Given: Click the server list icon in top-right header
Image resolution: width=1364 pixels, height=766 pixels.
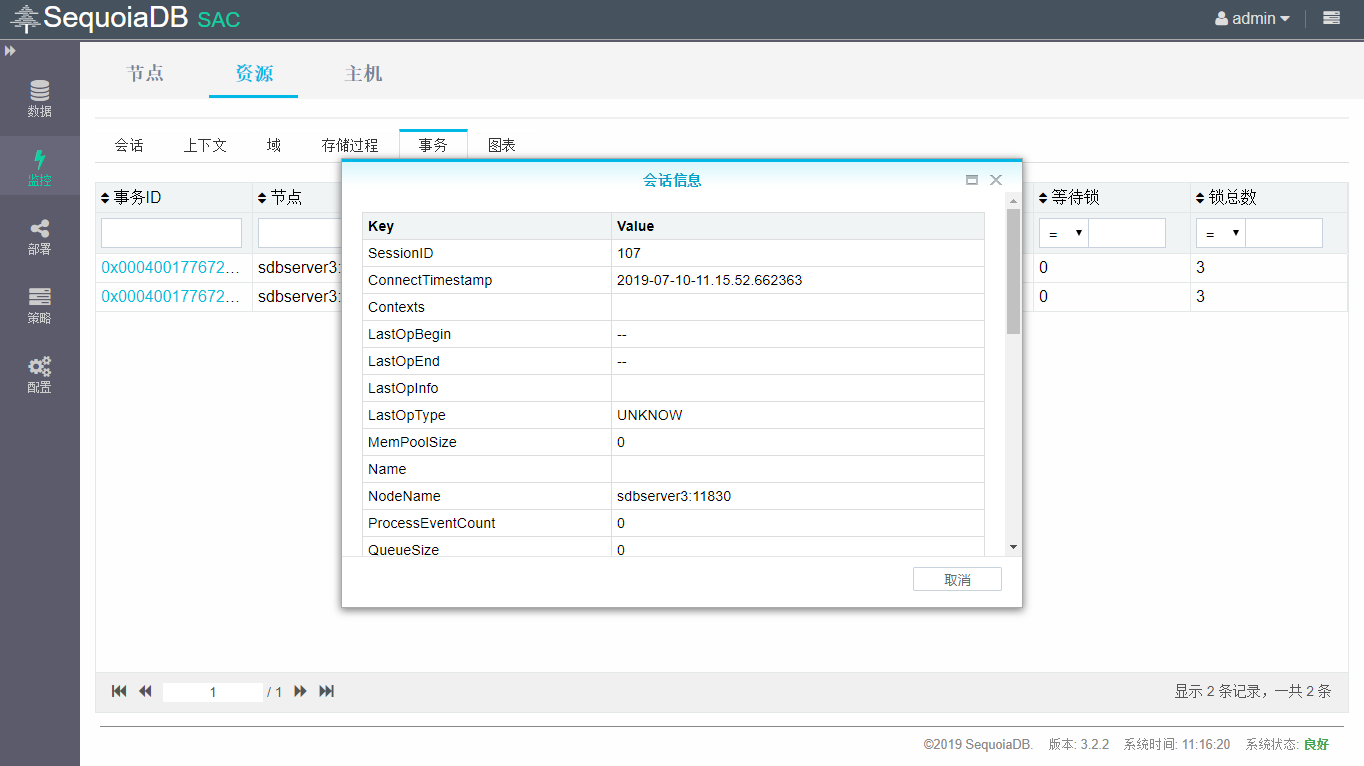Looking at the screenshot, I should point(1331,18).
